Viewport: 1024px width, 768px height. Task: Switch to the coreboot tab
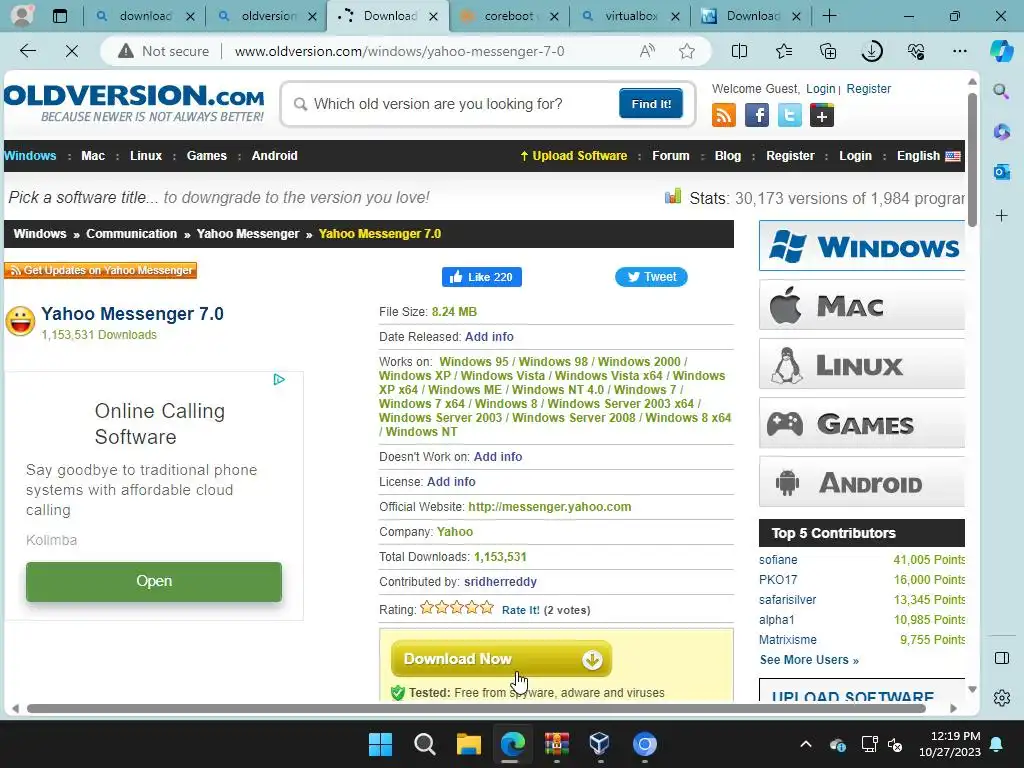pyautogui.click(x=509, y=16)
